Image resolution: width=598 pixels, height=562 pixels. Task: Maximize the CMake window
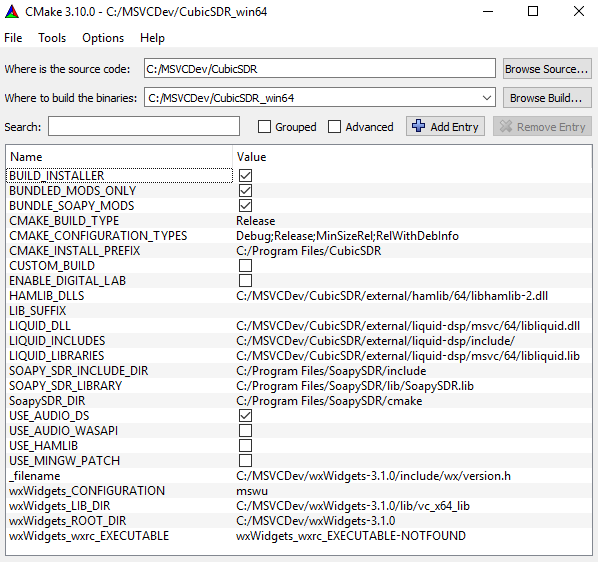tap(533, 11)
